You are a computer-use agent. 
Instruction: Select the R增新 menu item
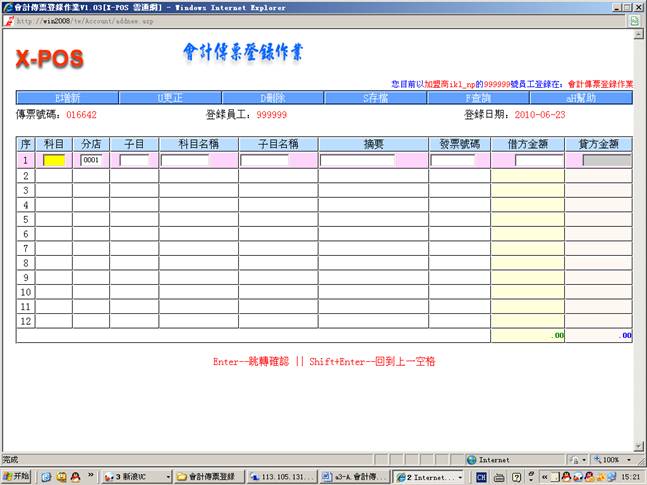coord(67,98)
